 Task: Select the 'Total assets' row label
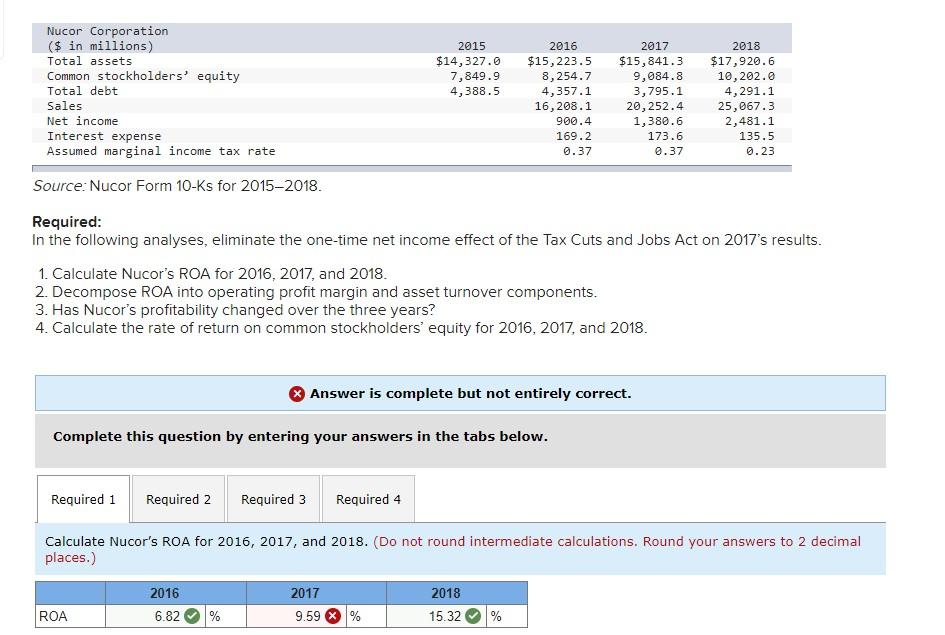[x=89, y=61]
